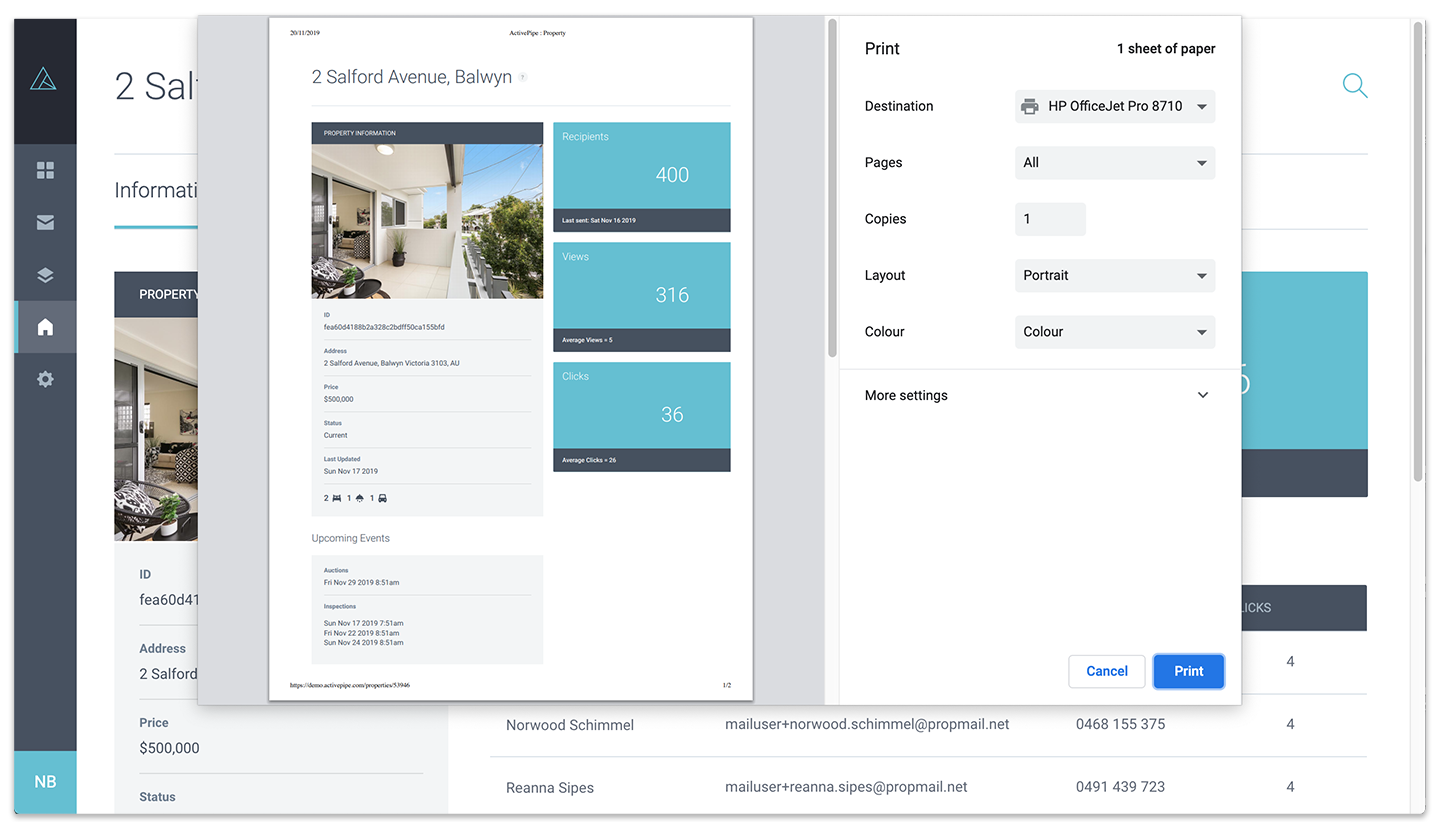Click the Upcoming Events heading in the preview
Image resolution: width=1440 pixels, height=822 pixels.
pos(351,538)
